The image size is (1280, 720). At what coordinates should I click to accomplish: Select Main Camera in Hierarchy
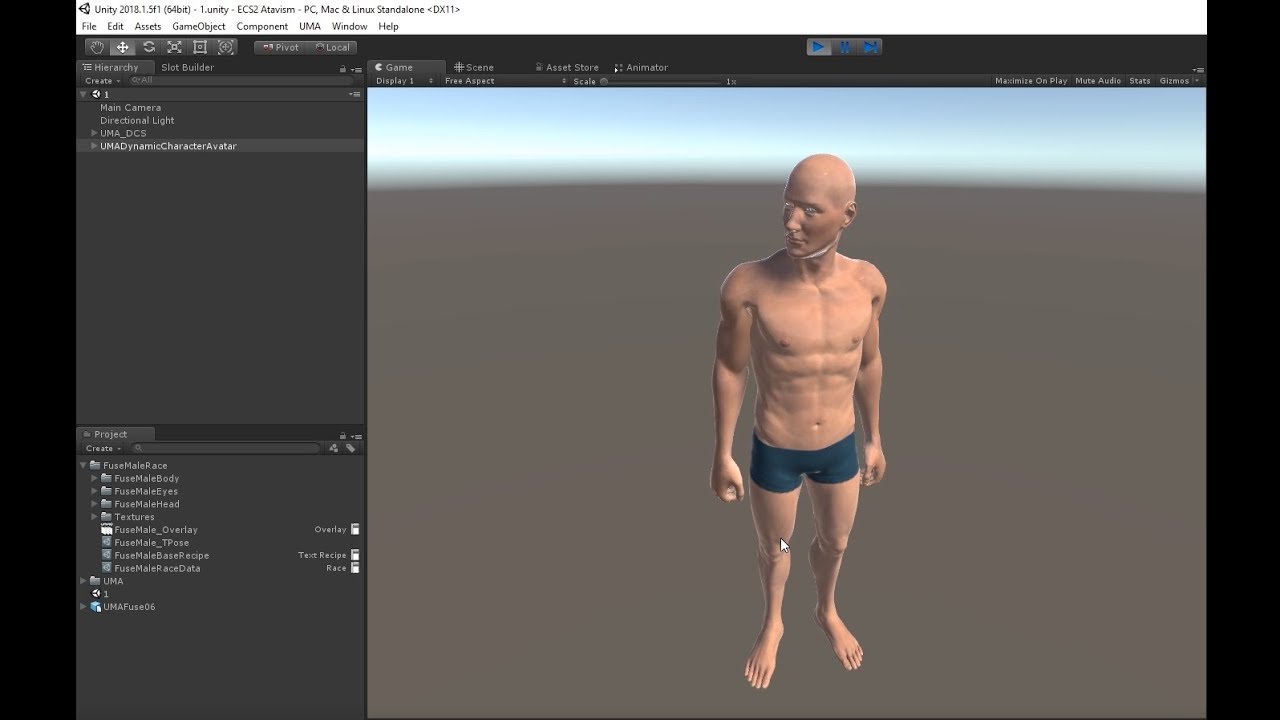[x=130, y=107]
